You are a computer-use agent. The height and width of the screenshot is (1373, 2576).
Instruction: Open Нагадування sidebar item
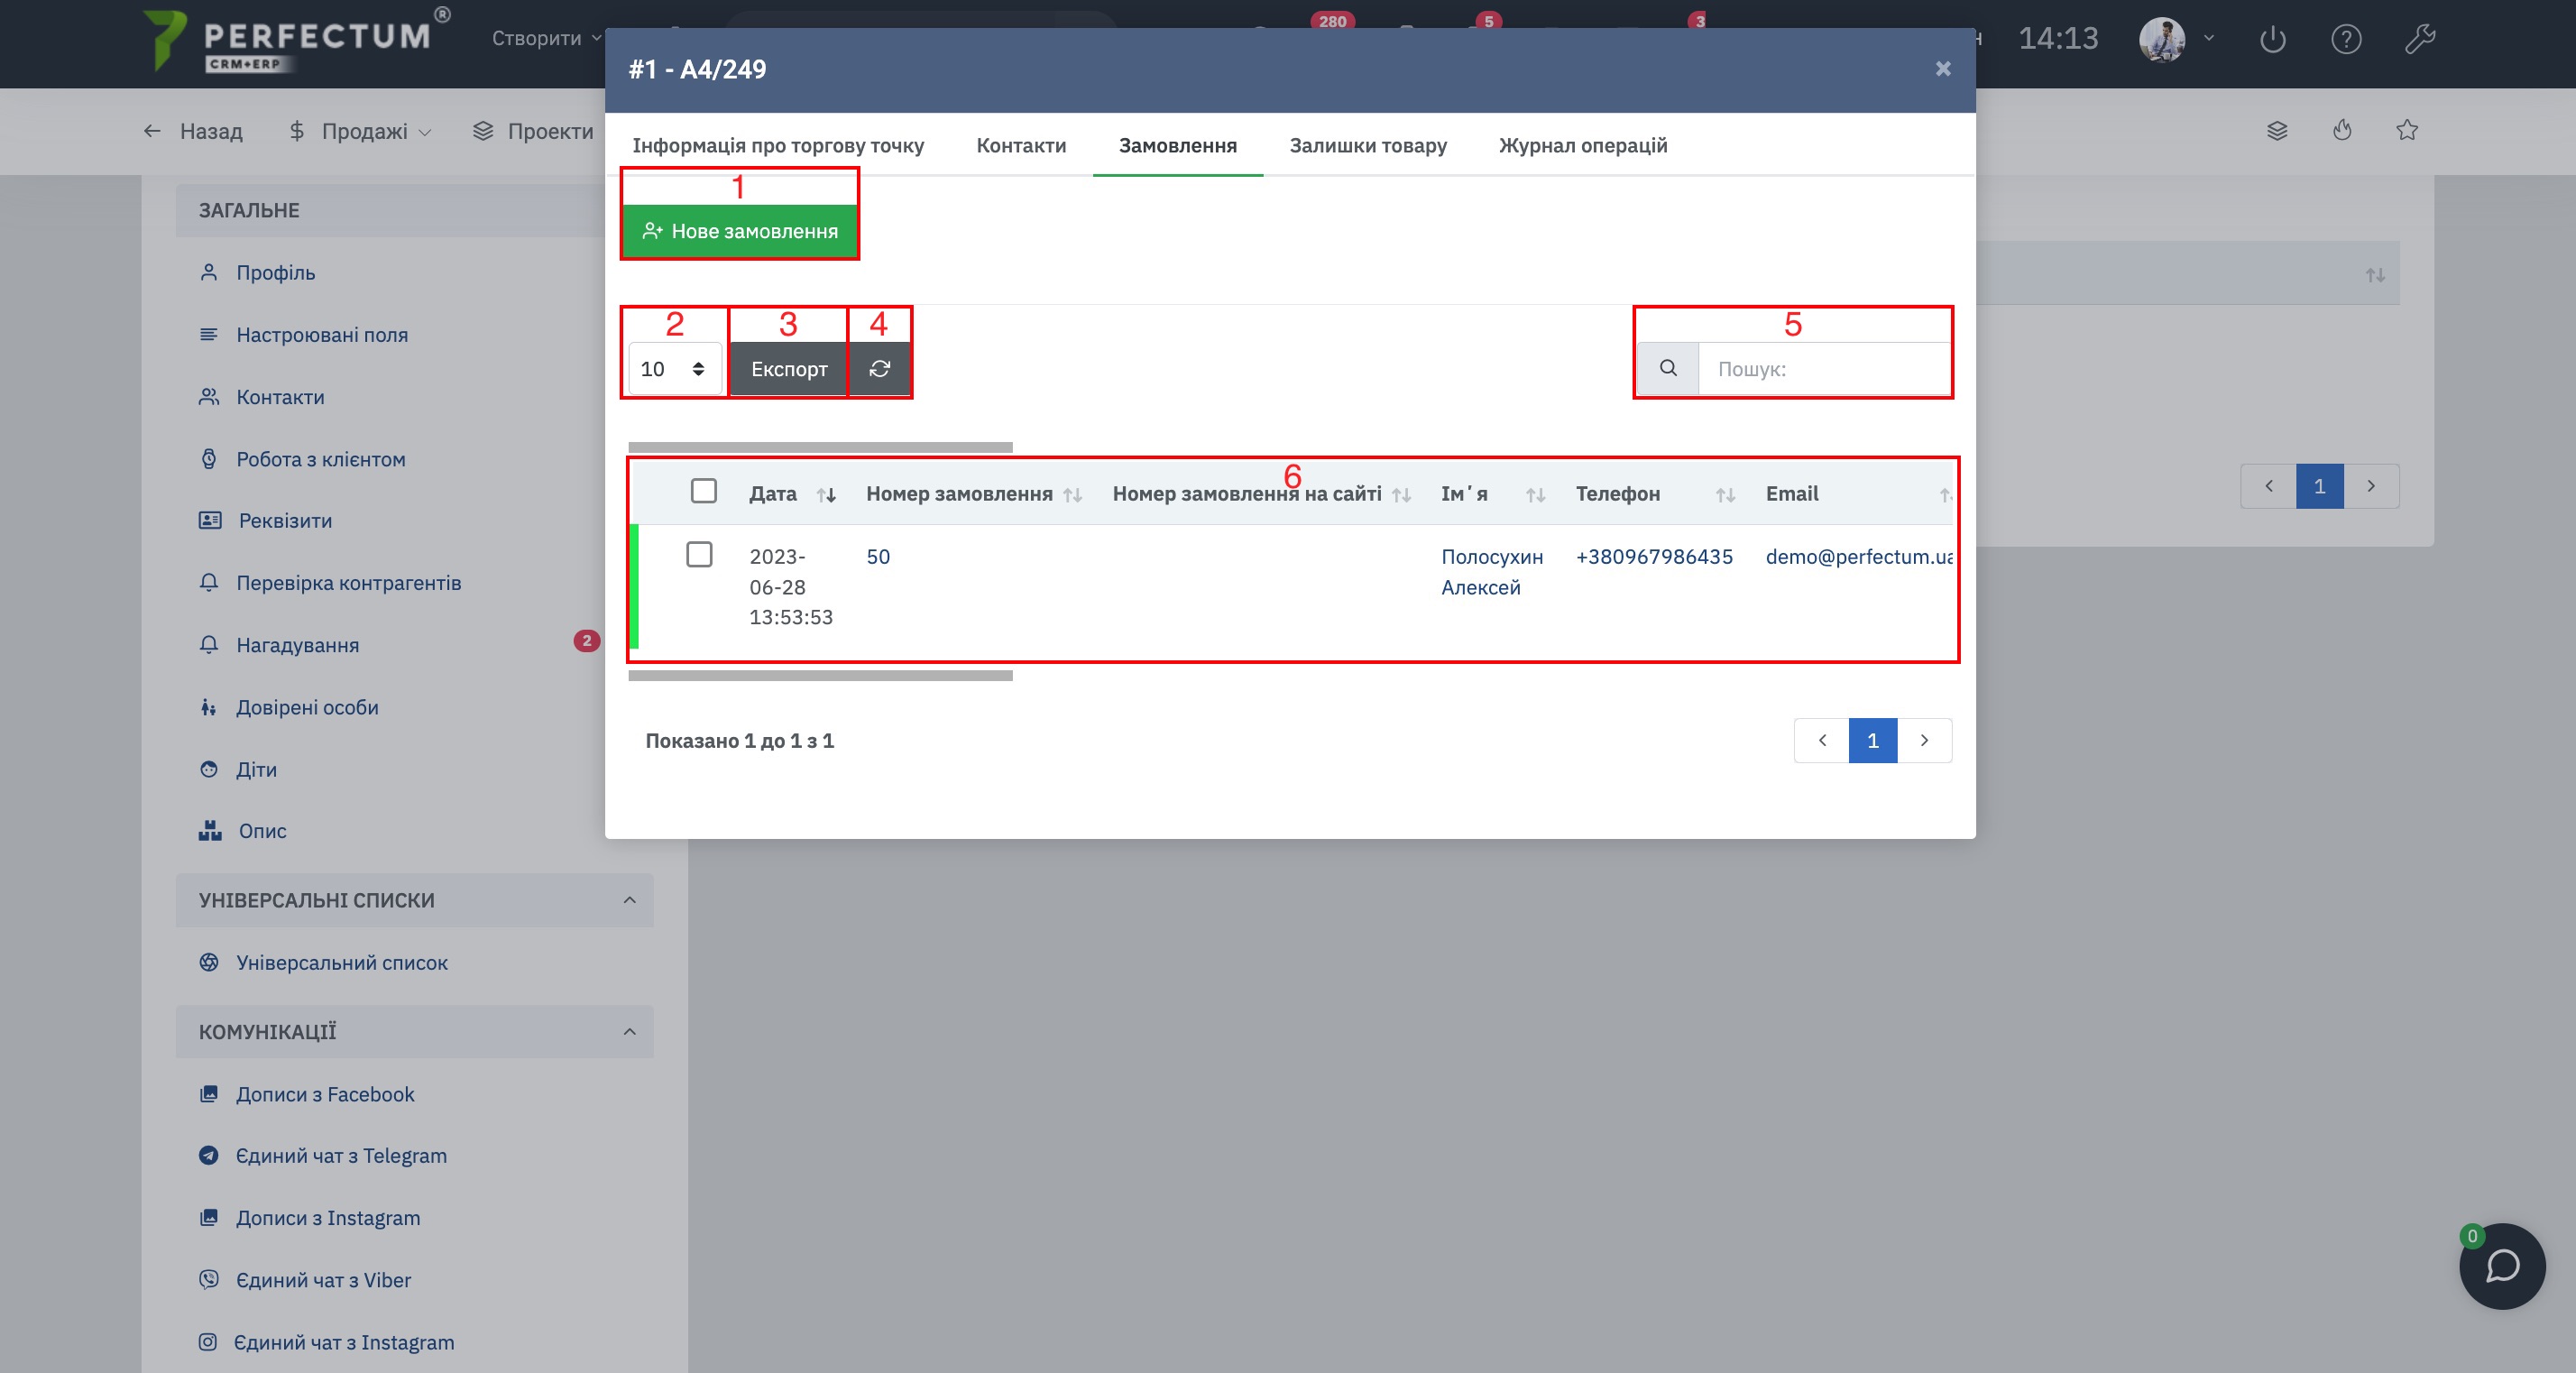point(297,645)
